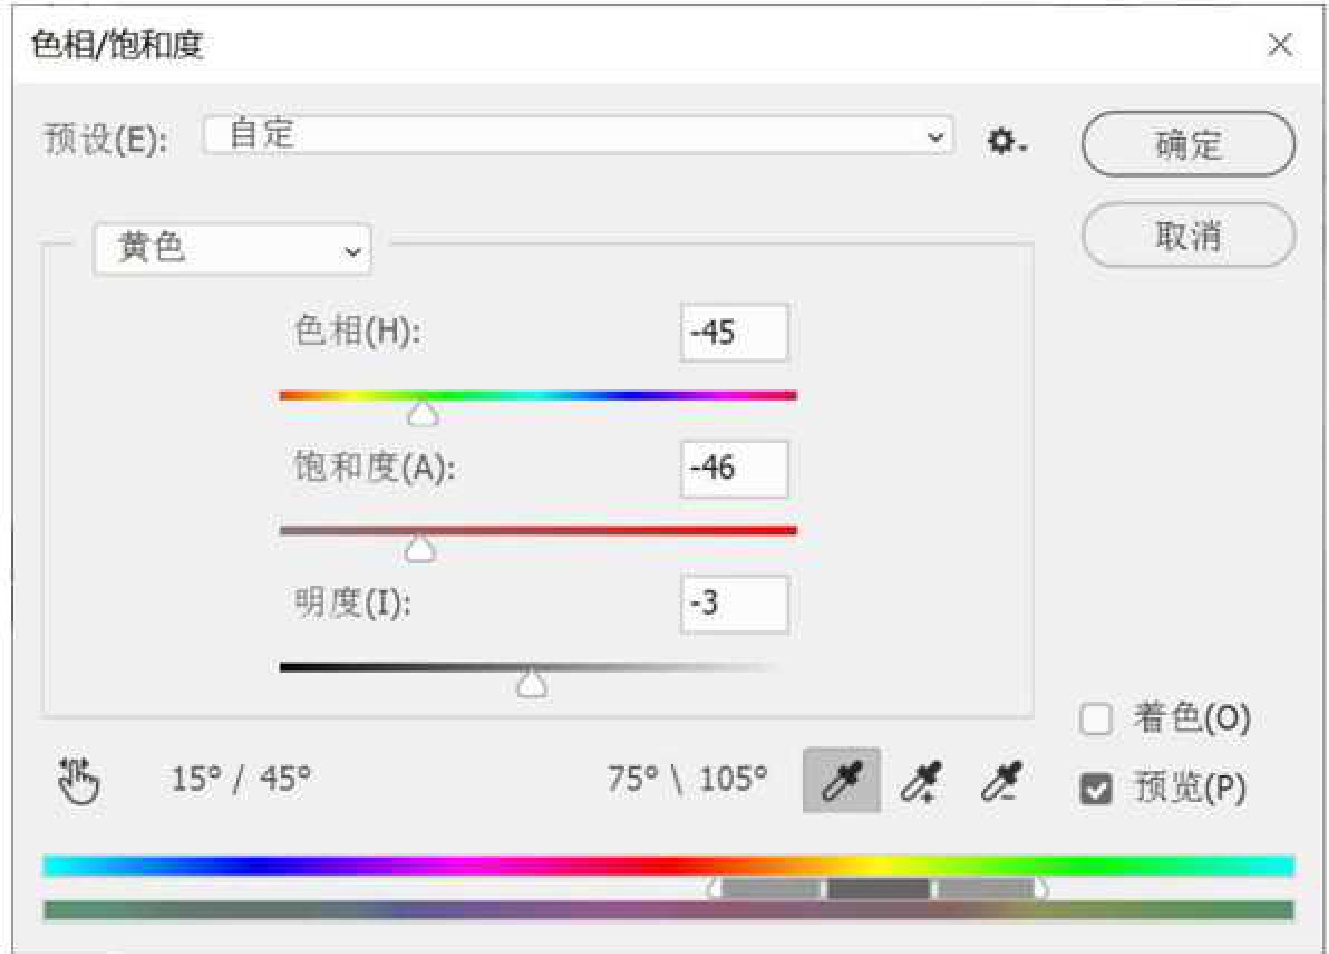Select the add-to-sample eyedropper

tap(921, 780)
